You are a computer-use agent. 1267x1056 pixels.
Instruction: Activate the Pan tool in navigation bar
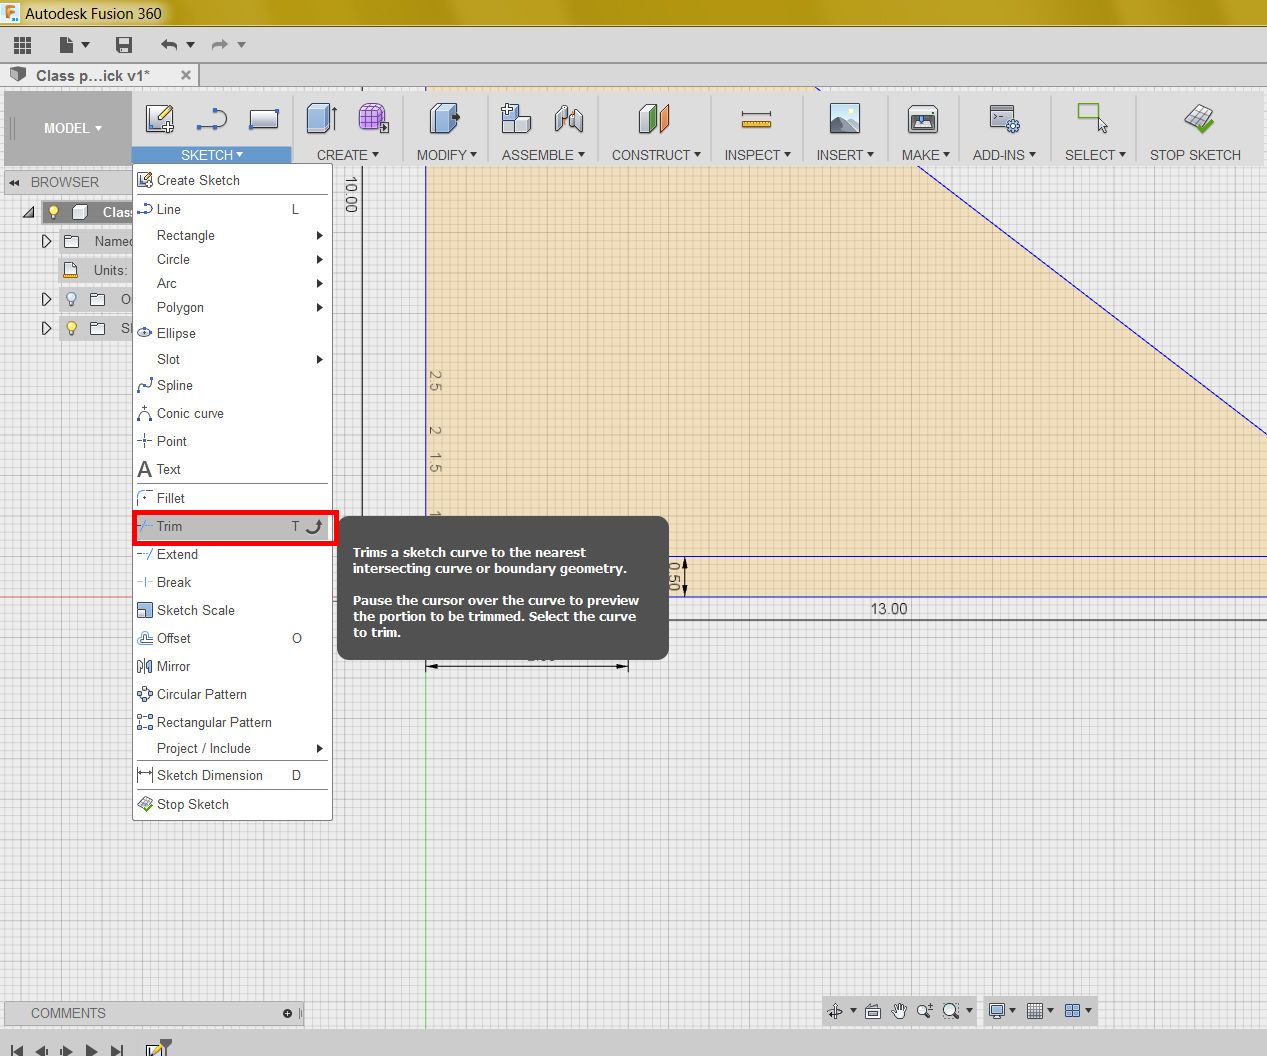[x=897, y=1011]
